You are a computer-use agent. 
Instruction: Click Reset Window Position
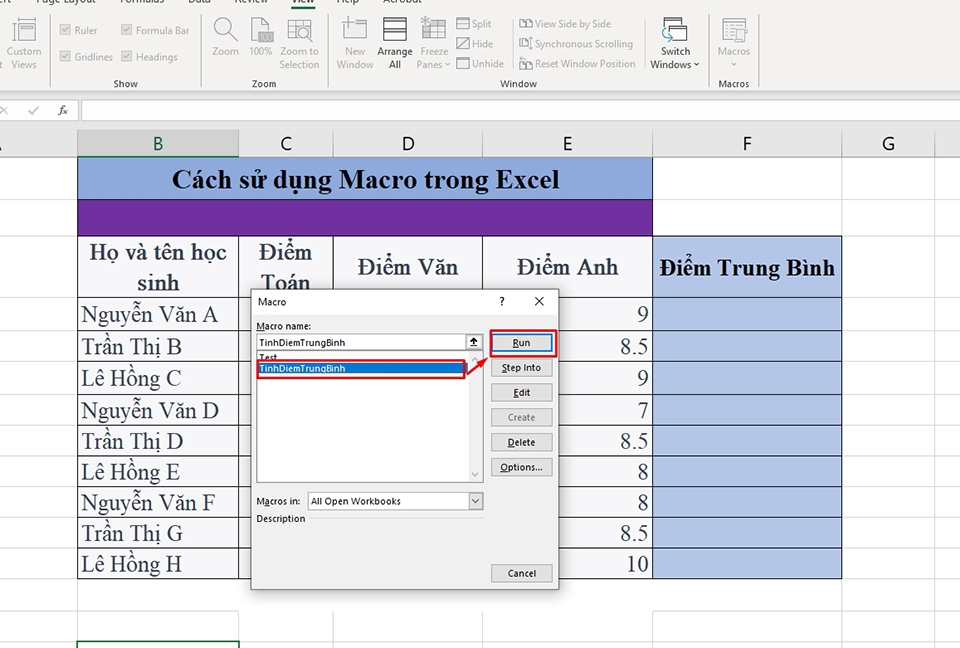click(577, 64)
